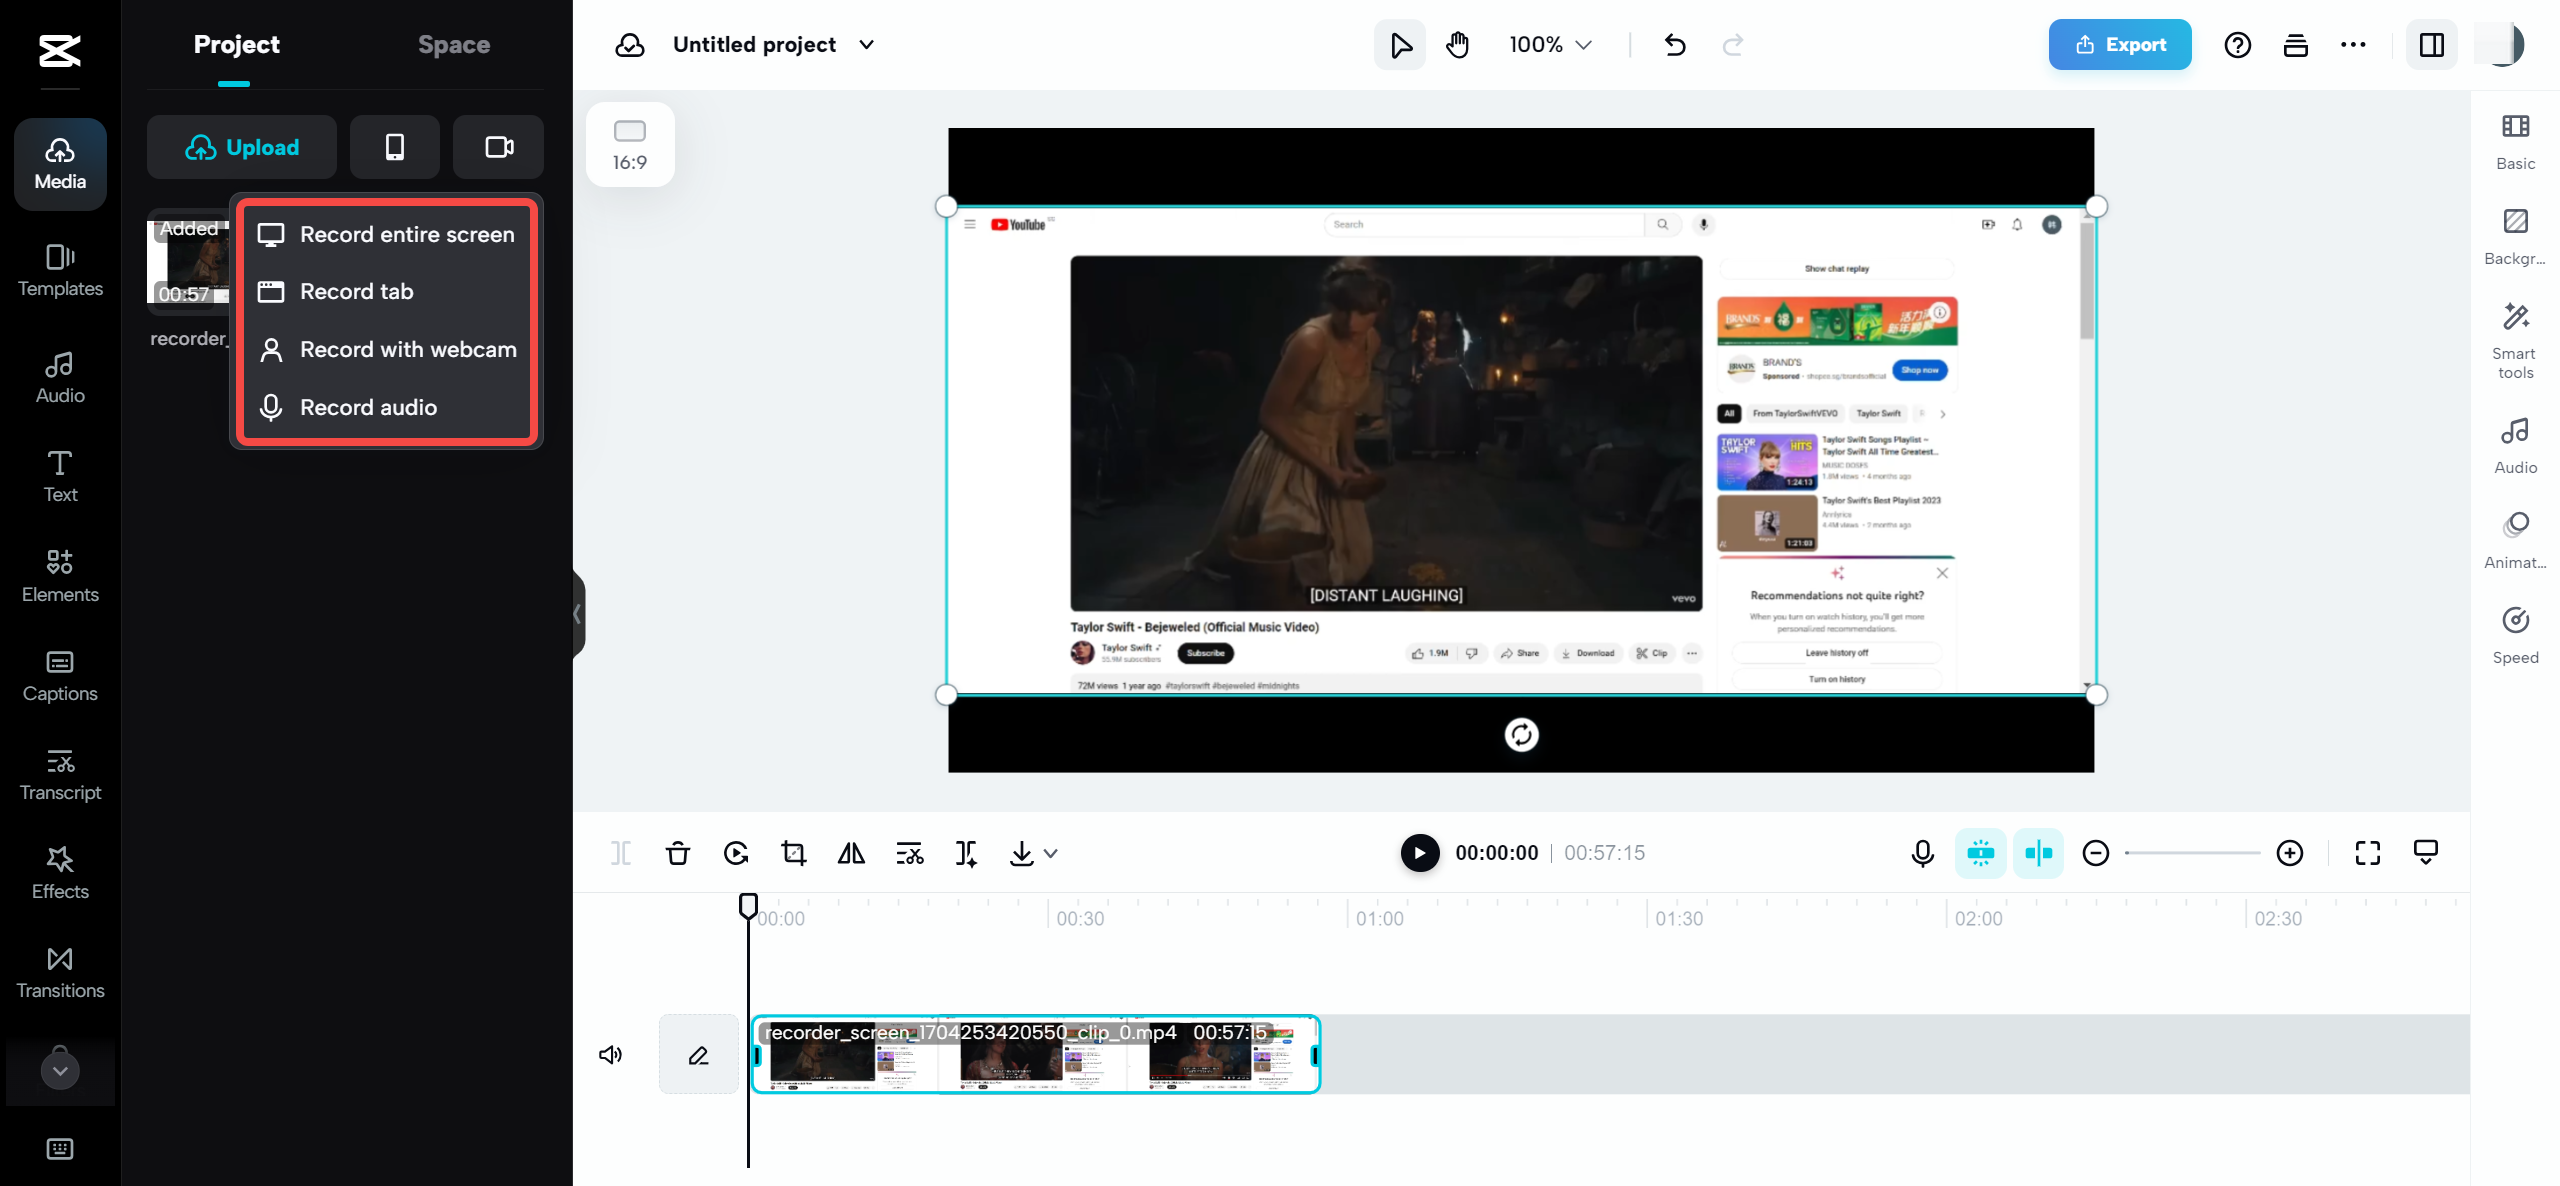Click the Export button
This screenshot has width=2560, height=1186.
2119,44
